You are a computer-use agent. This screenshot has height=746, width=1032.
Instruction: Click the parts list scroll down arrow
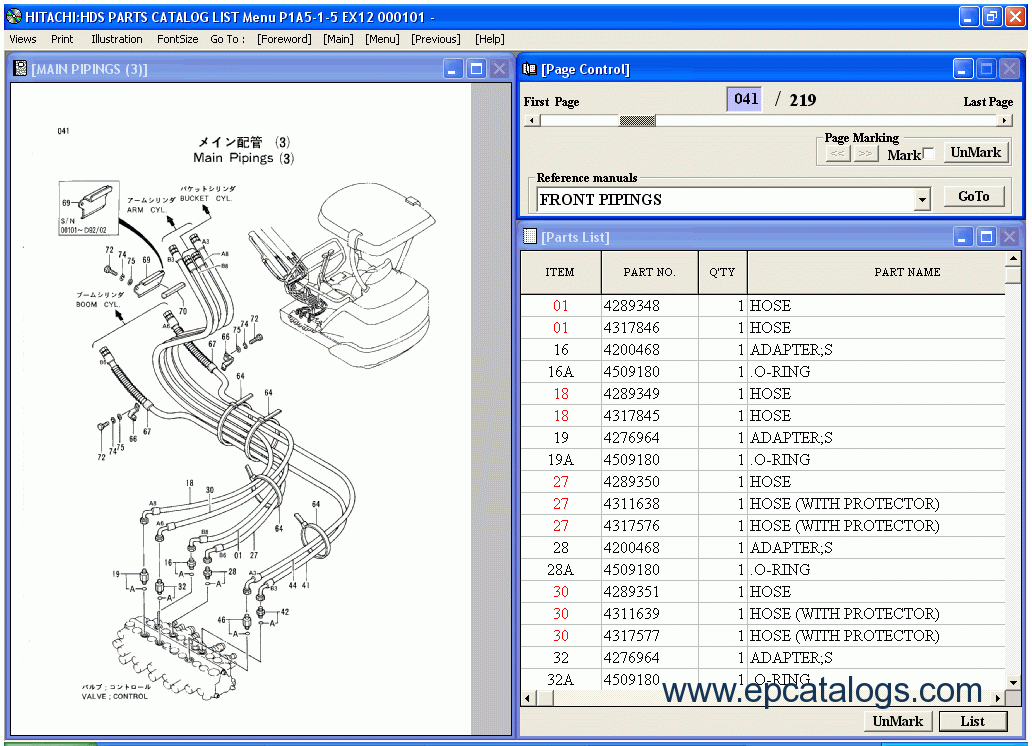[1013, 683]
